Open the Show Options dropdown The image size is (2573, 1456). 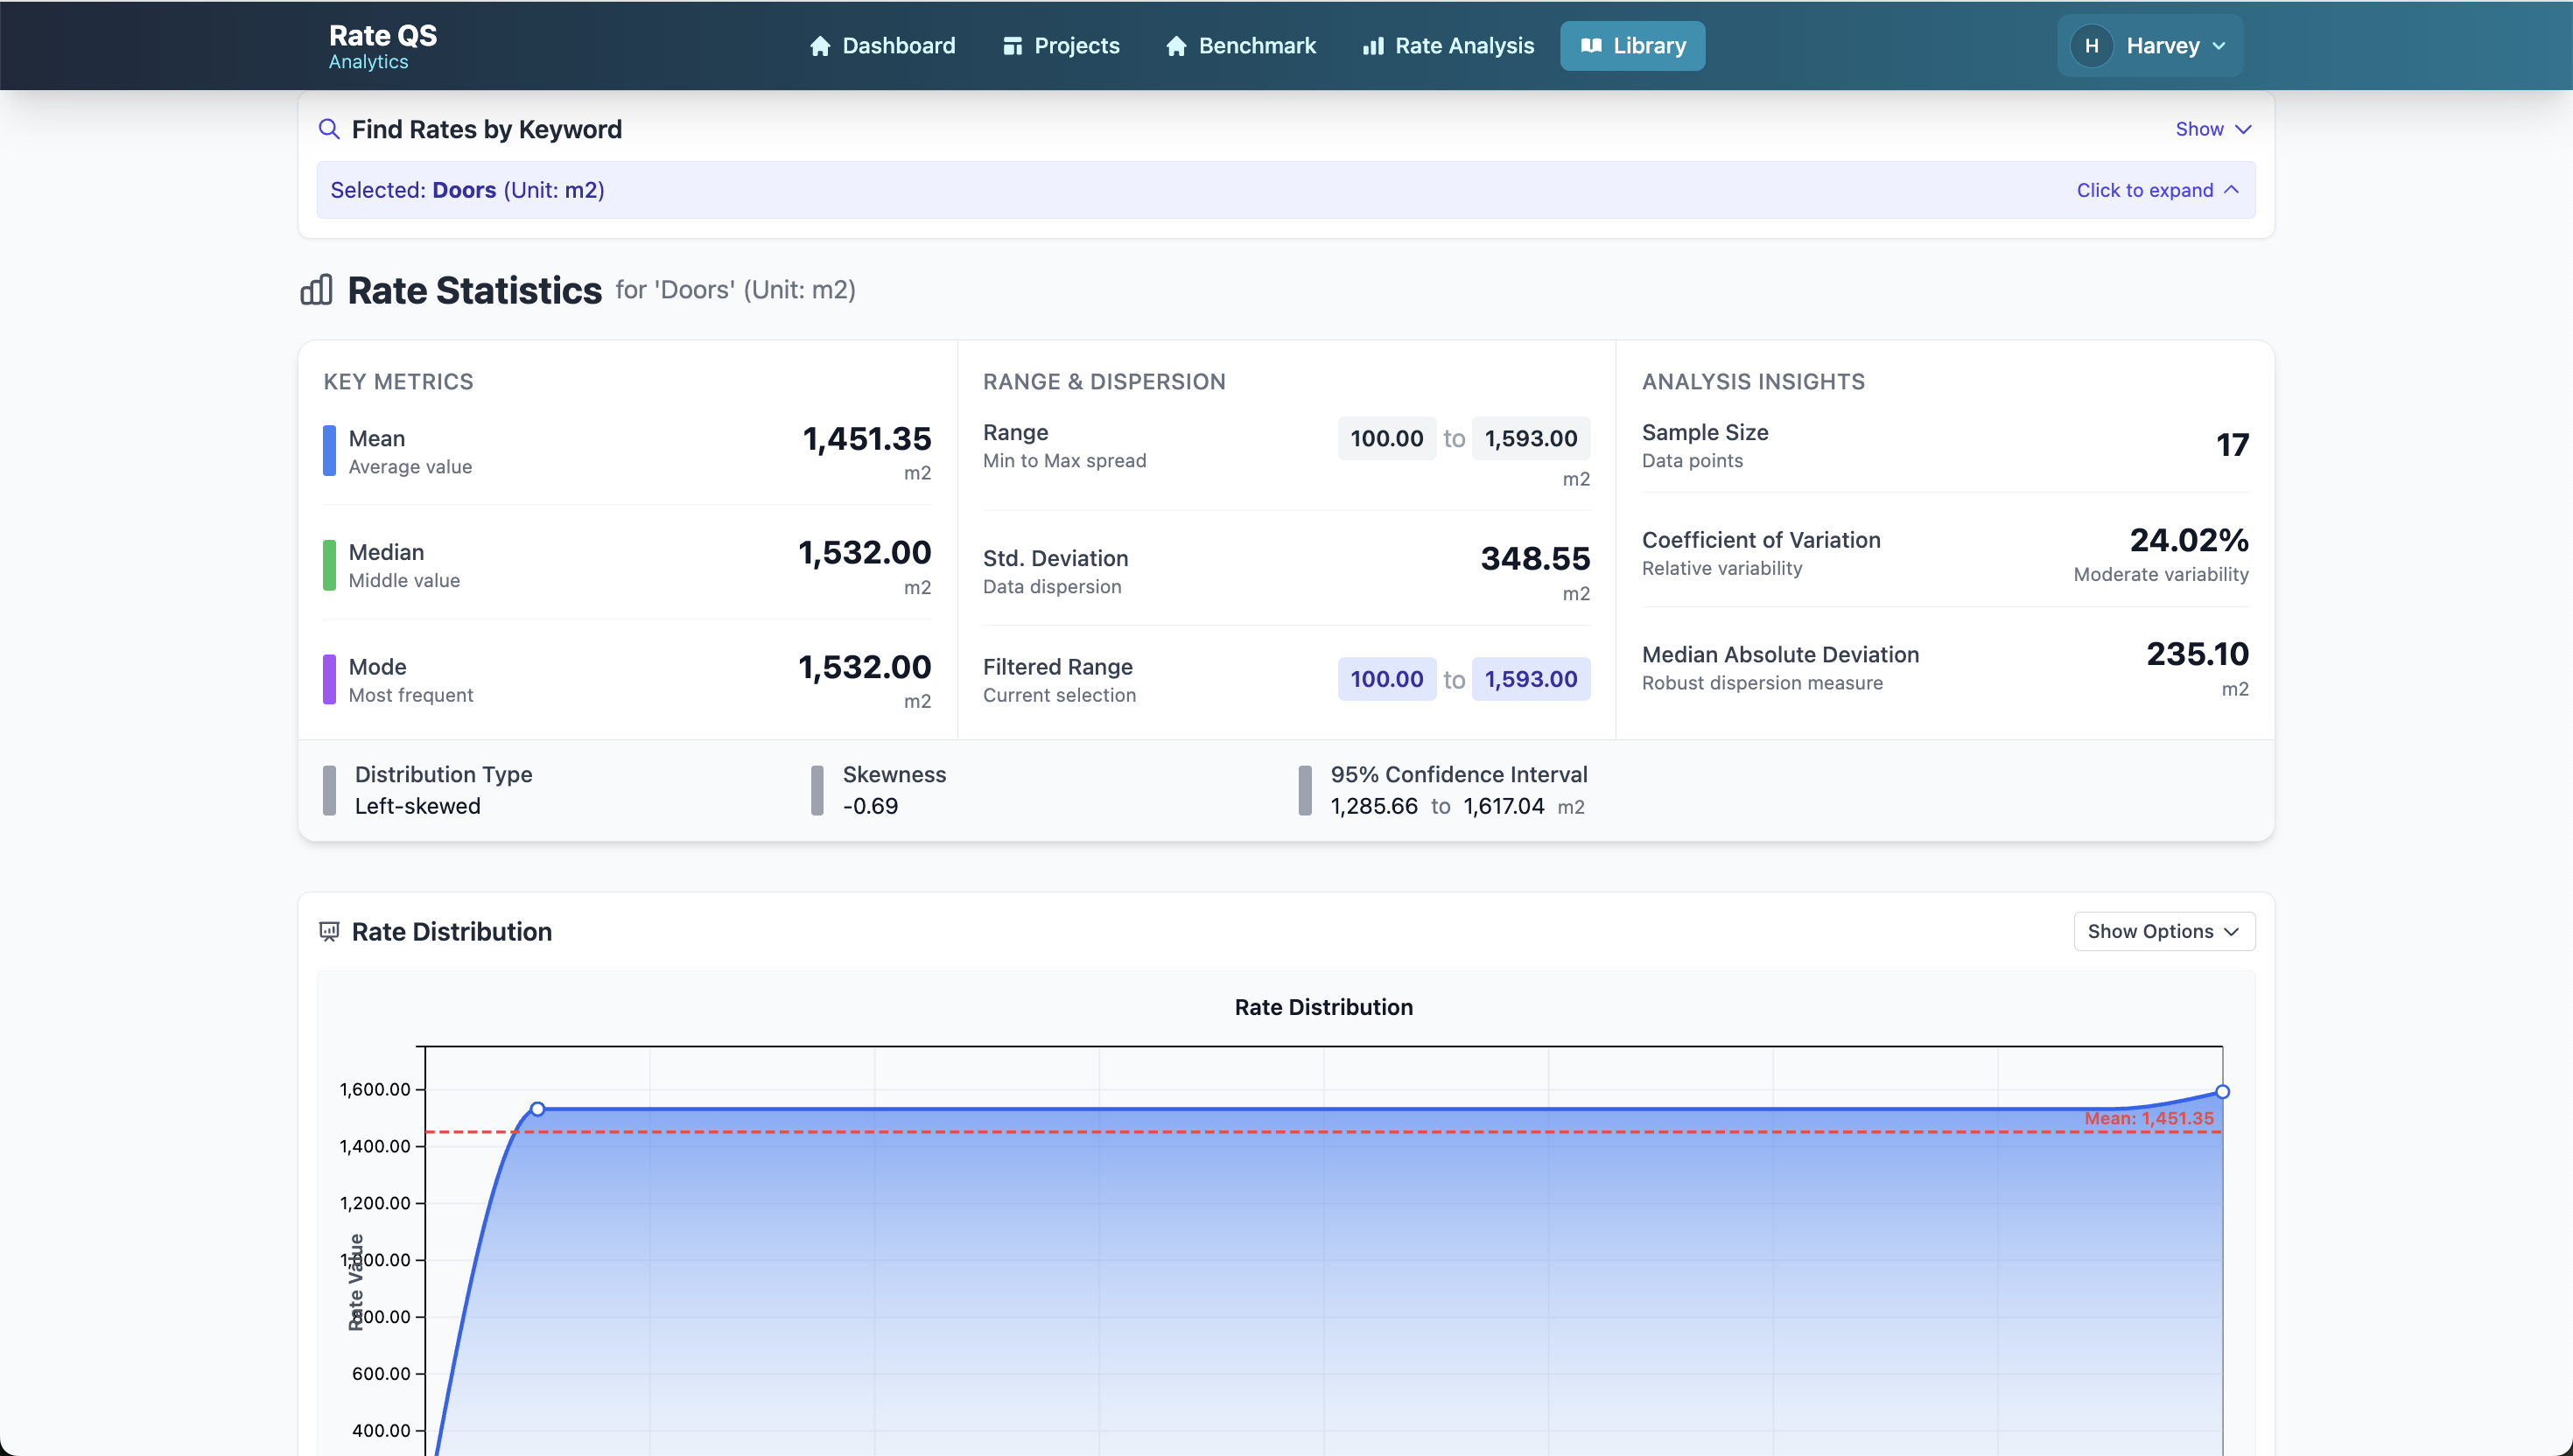tap(2164, 931)
